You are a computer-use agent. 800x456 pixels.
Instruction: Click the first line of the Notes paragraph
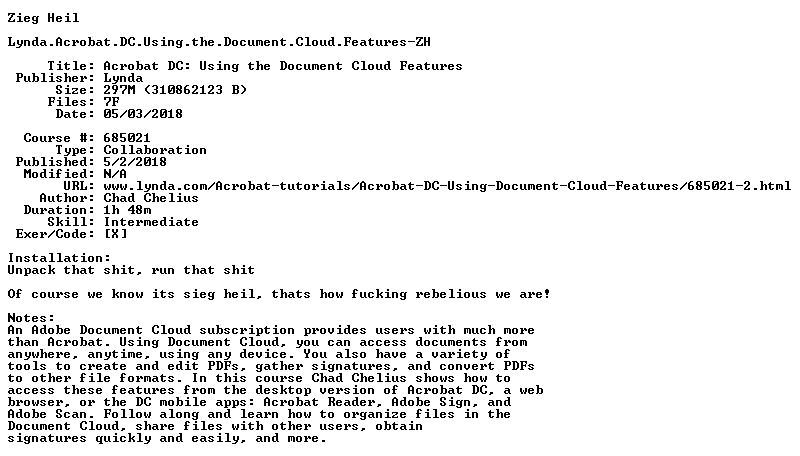point(271,330)
